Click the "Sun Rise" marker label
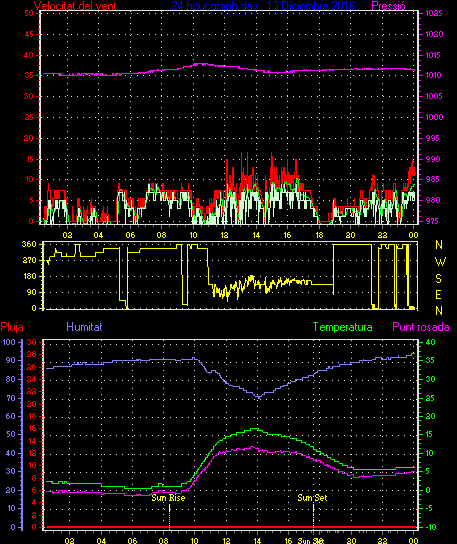The width and height of the screenshot is (457, 544). pyautogui.click(x=168, y=498)
